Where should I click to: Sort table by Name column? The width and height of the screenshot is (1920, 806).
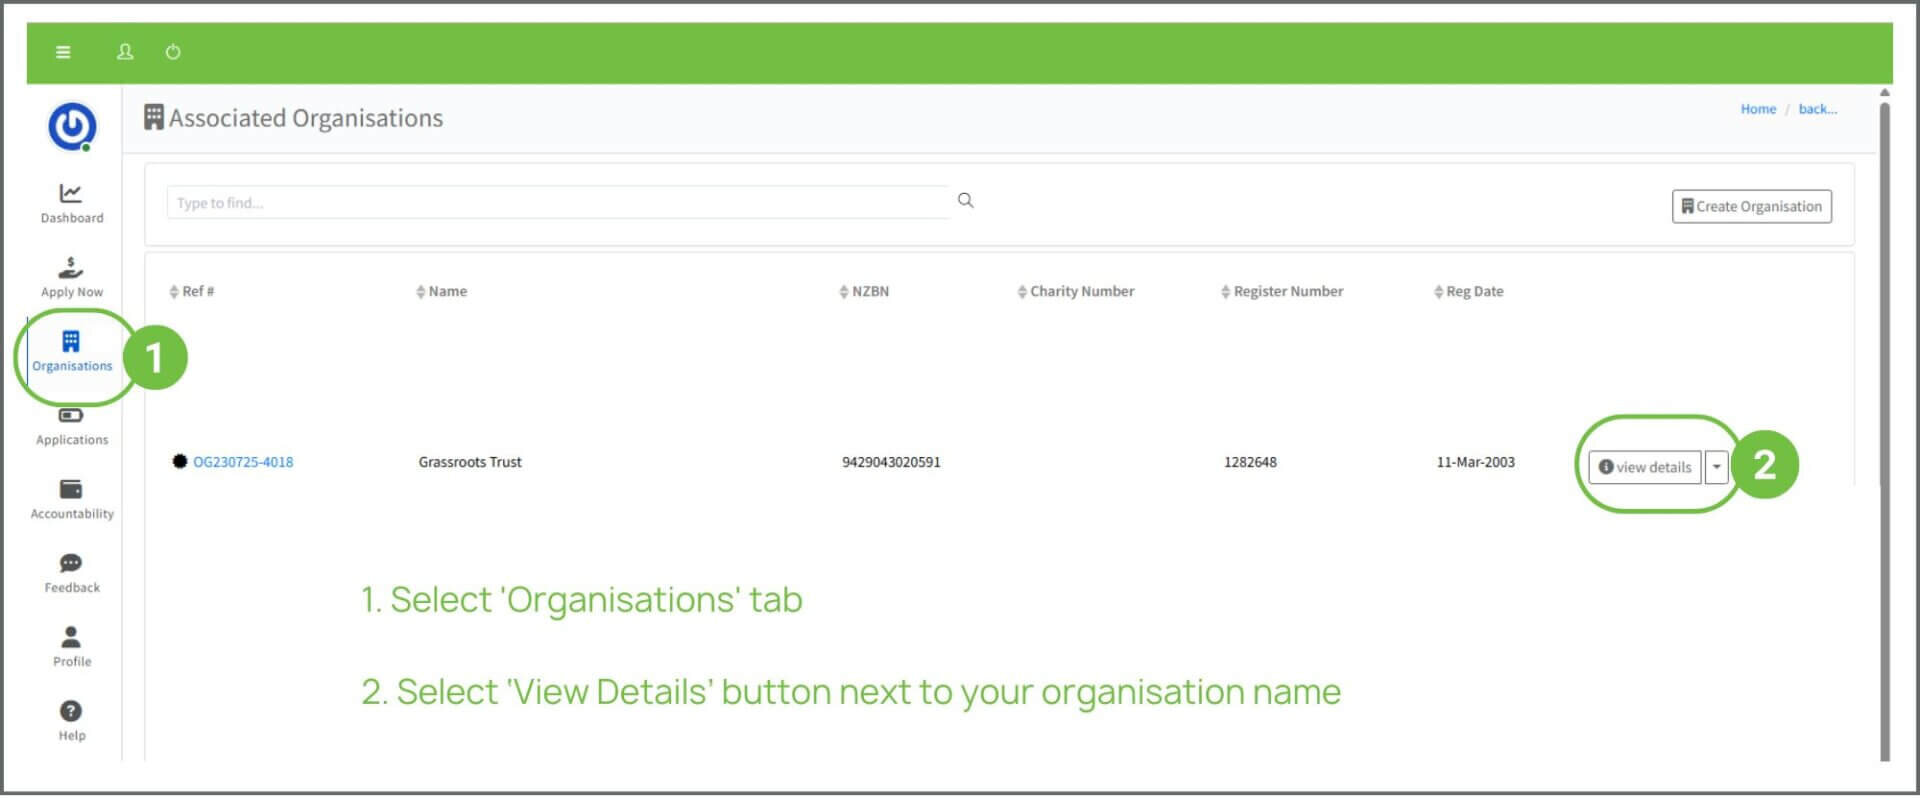click(441, 292)
